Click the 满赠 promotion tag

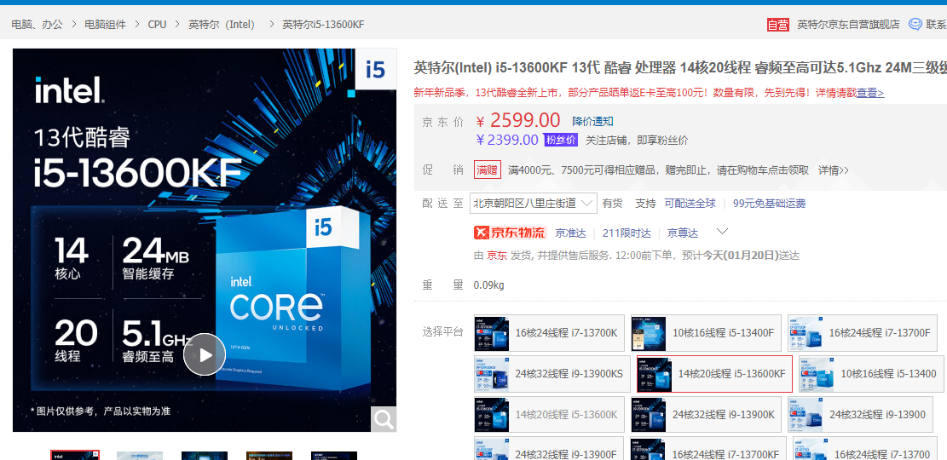tap(487, 170)
